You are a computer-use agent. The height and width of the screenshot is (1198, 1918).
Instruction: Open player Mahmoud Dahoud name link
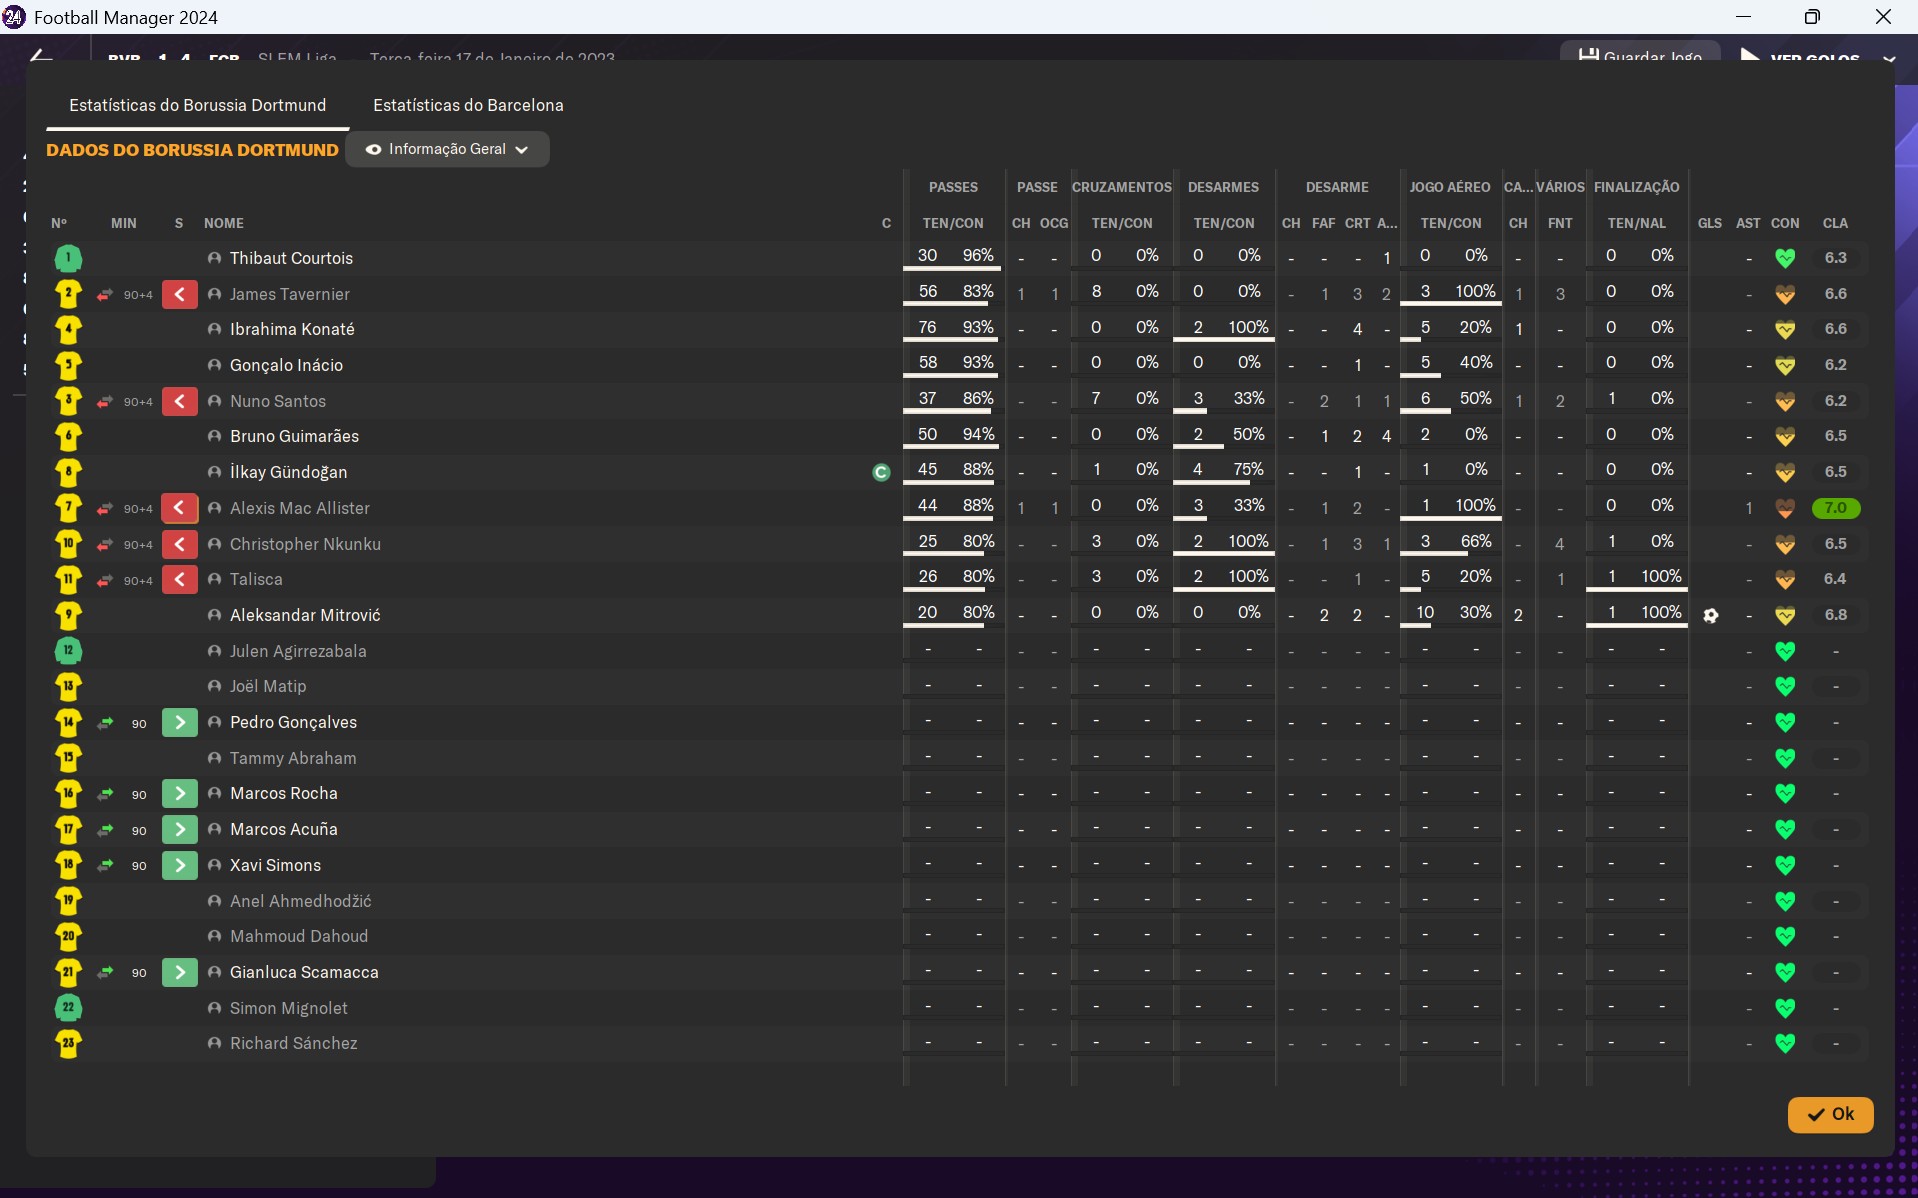pos(299,937)
